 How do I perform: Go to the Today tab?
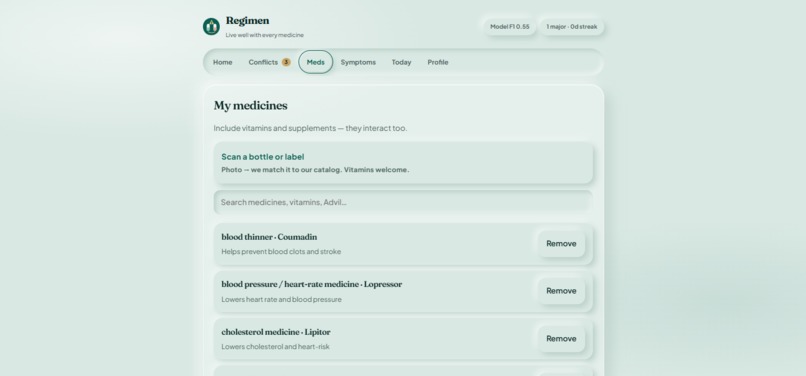point(401,62)
